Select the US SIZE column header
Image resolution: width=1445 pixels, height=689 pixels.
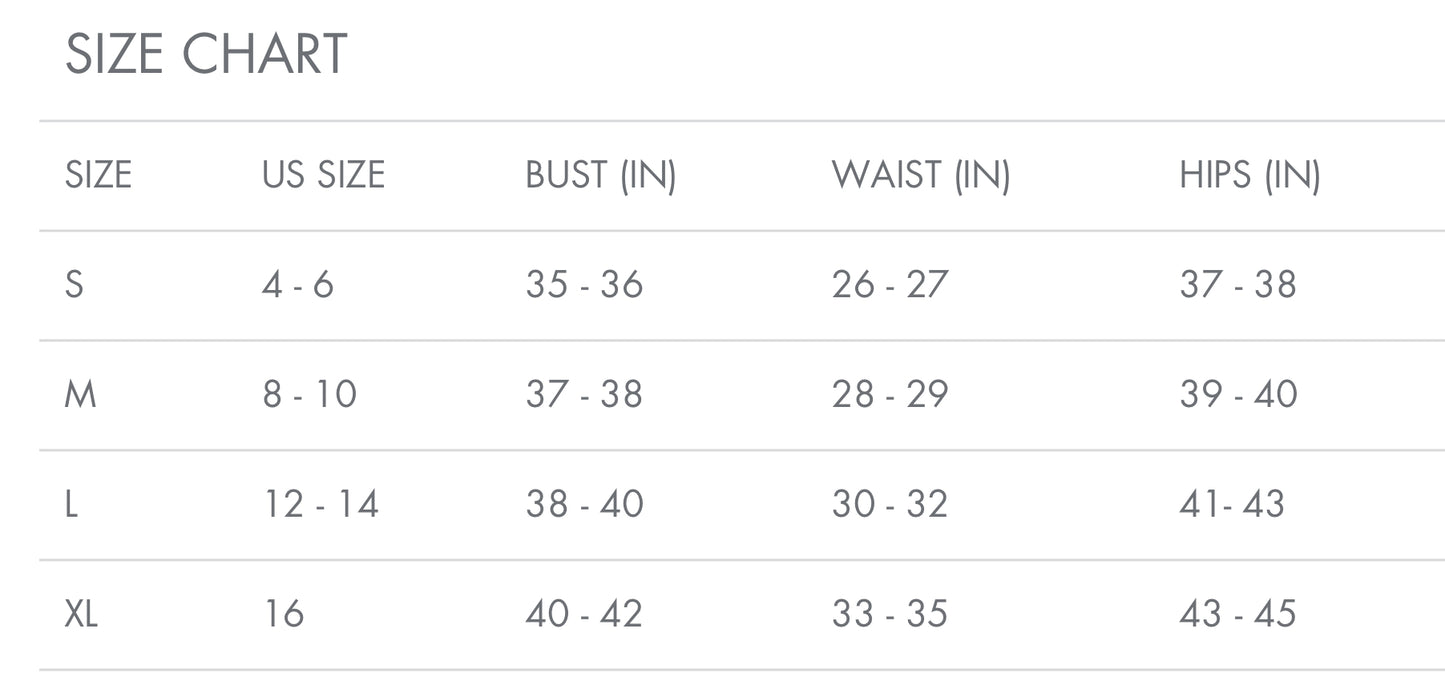323,175
